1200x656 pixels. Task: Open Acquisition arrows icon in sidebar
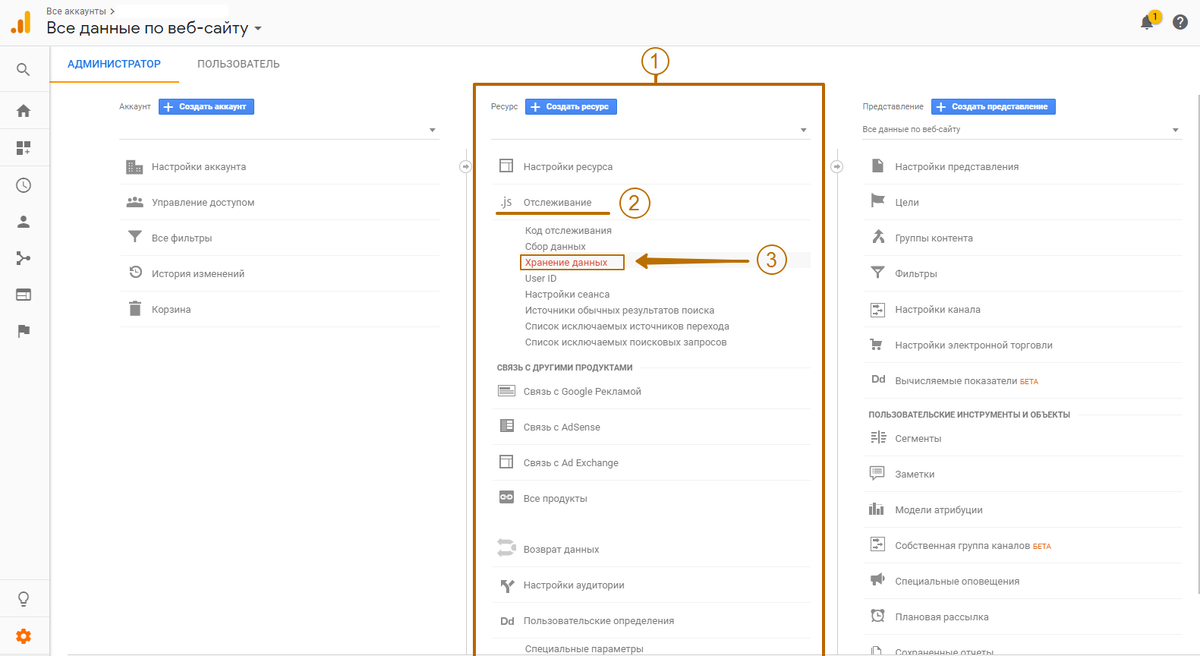[23, 258]
